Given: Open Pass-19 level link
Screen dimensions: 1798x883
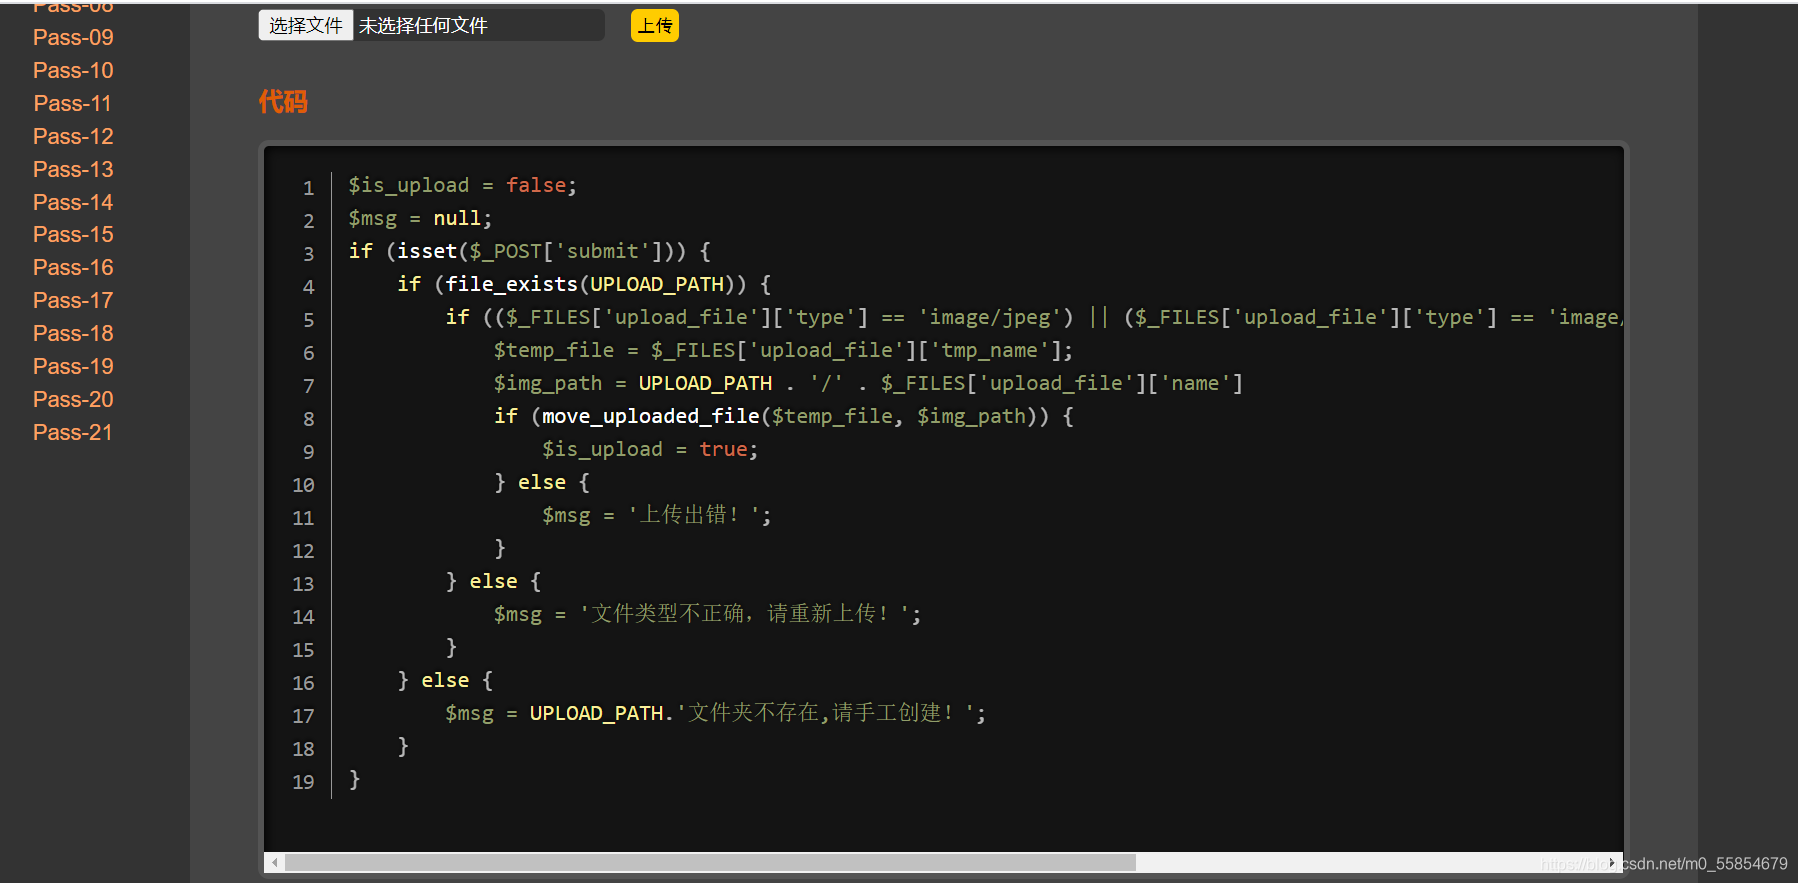Looking at the screenshot, I should [x=73, y=366].
